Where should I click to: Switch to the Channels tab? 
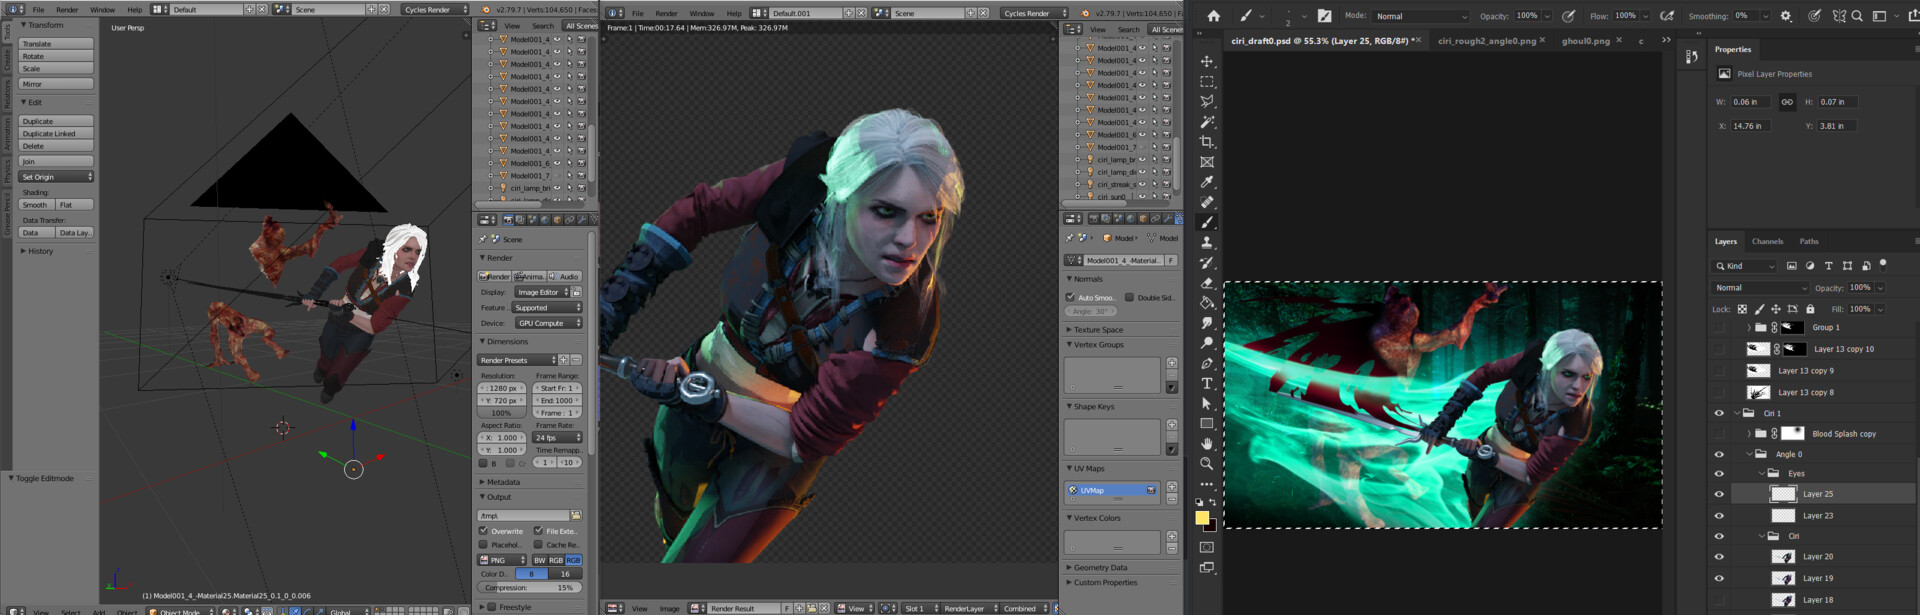coord(1767,241)
